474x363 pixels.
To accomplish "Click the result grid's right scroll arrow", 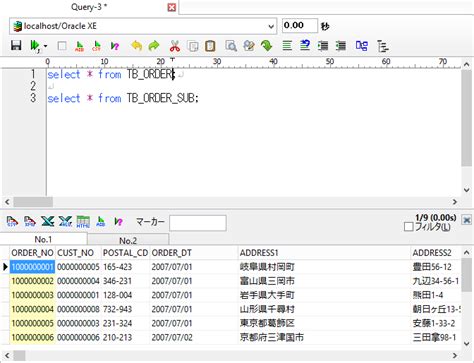I will 455,355.
